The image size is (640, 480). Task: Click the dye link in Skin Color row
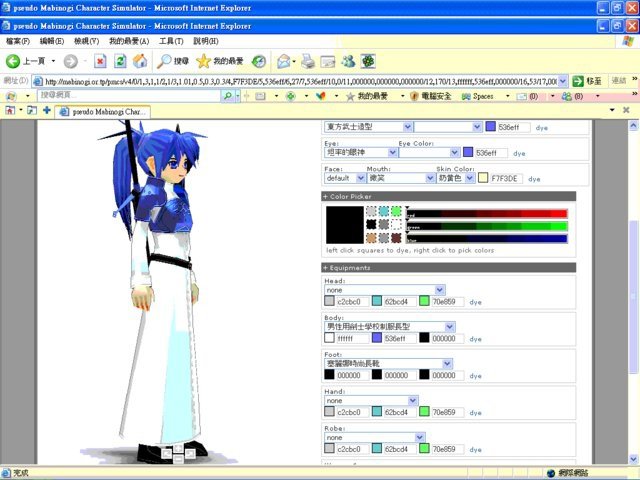[534, 179]
